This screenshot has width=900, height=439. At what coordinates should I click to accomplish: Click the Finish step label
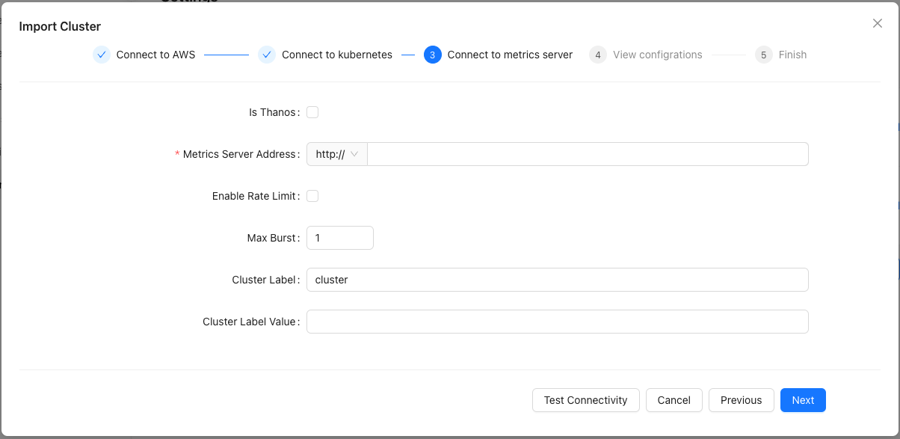792,55
